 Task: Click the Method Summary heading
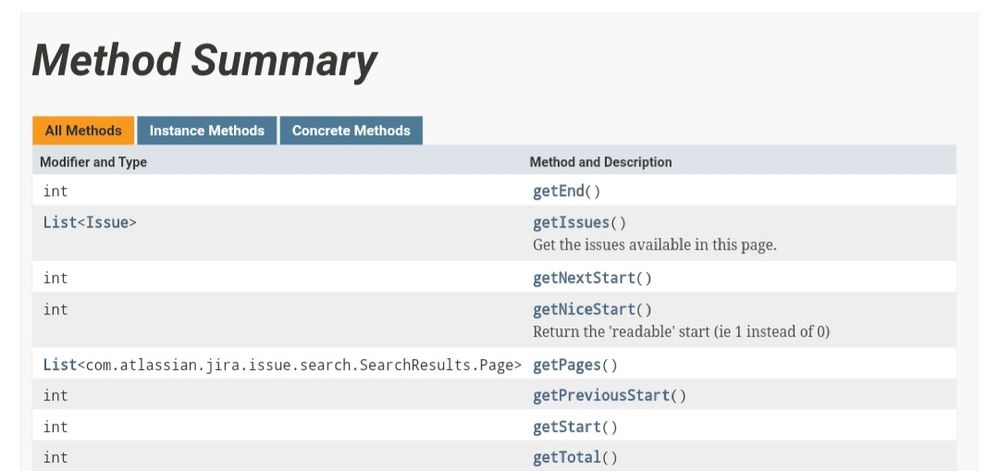[x=204, y=61]
